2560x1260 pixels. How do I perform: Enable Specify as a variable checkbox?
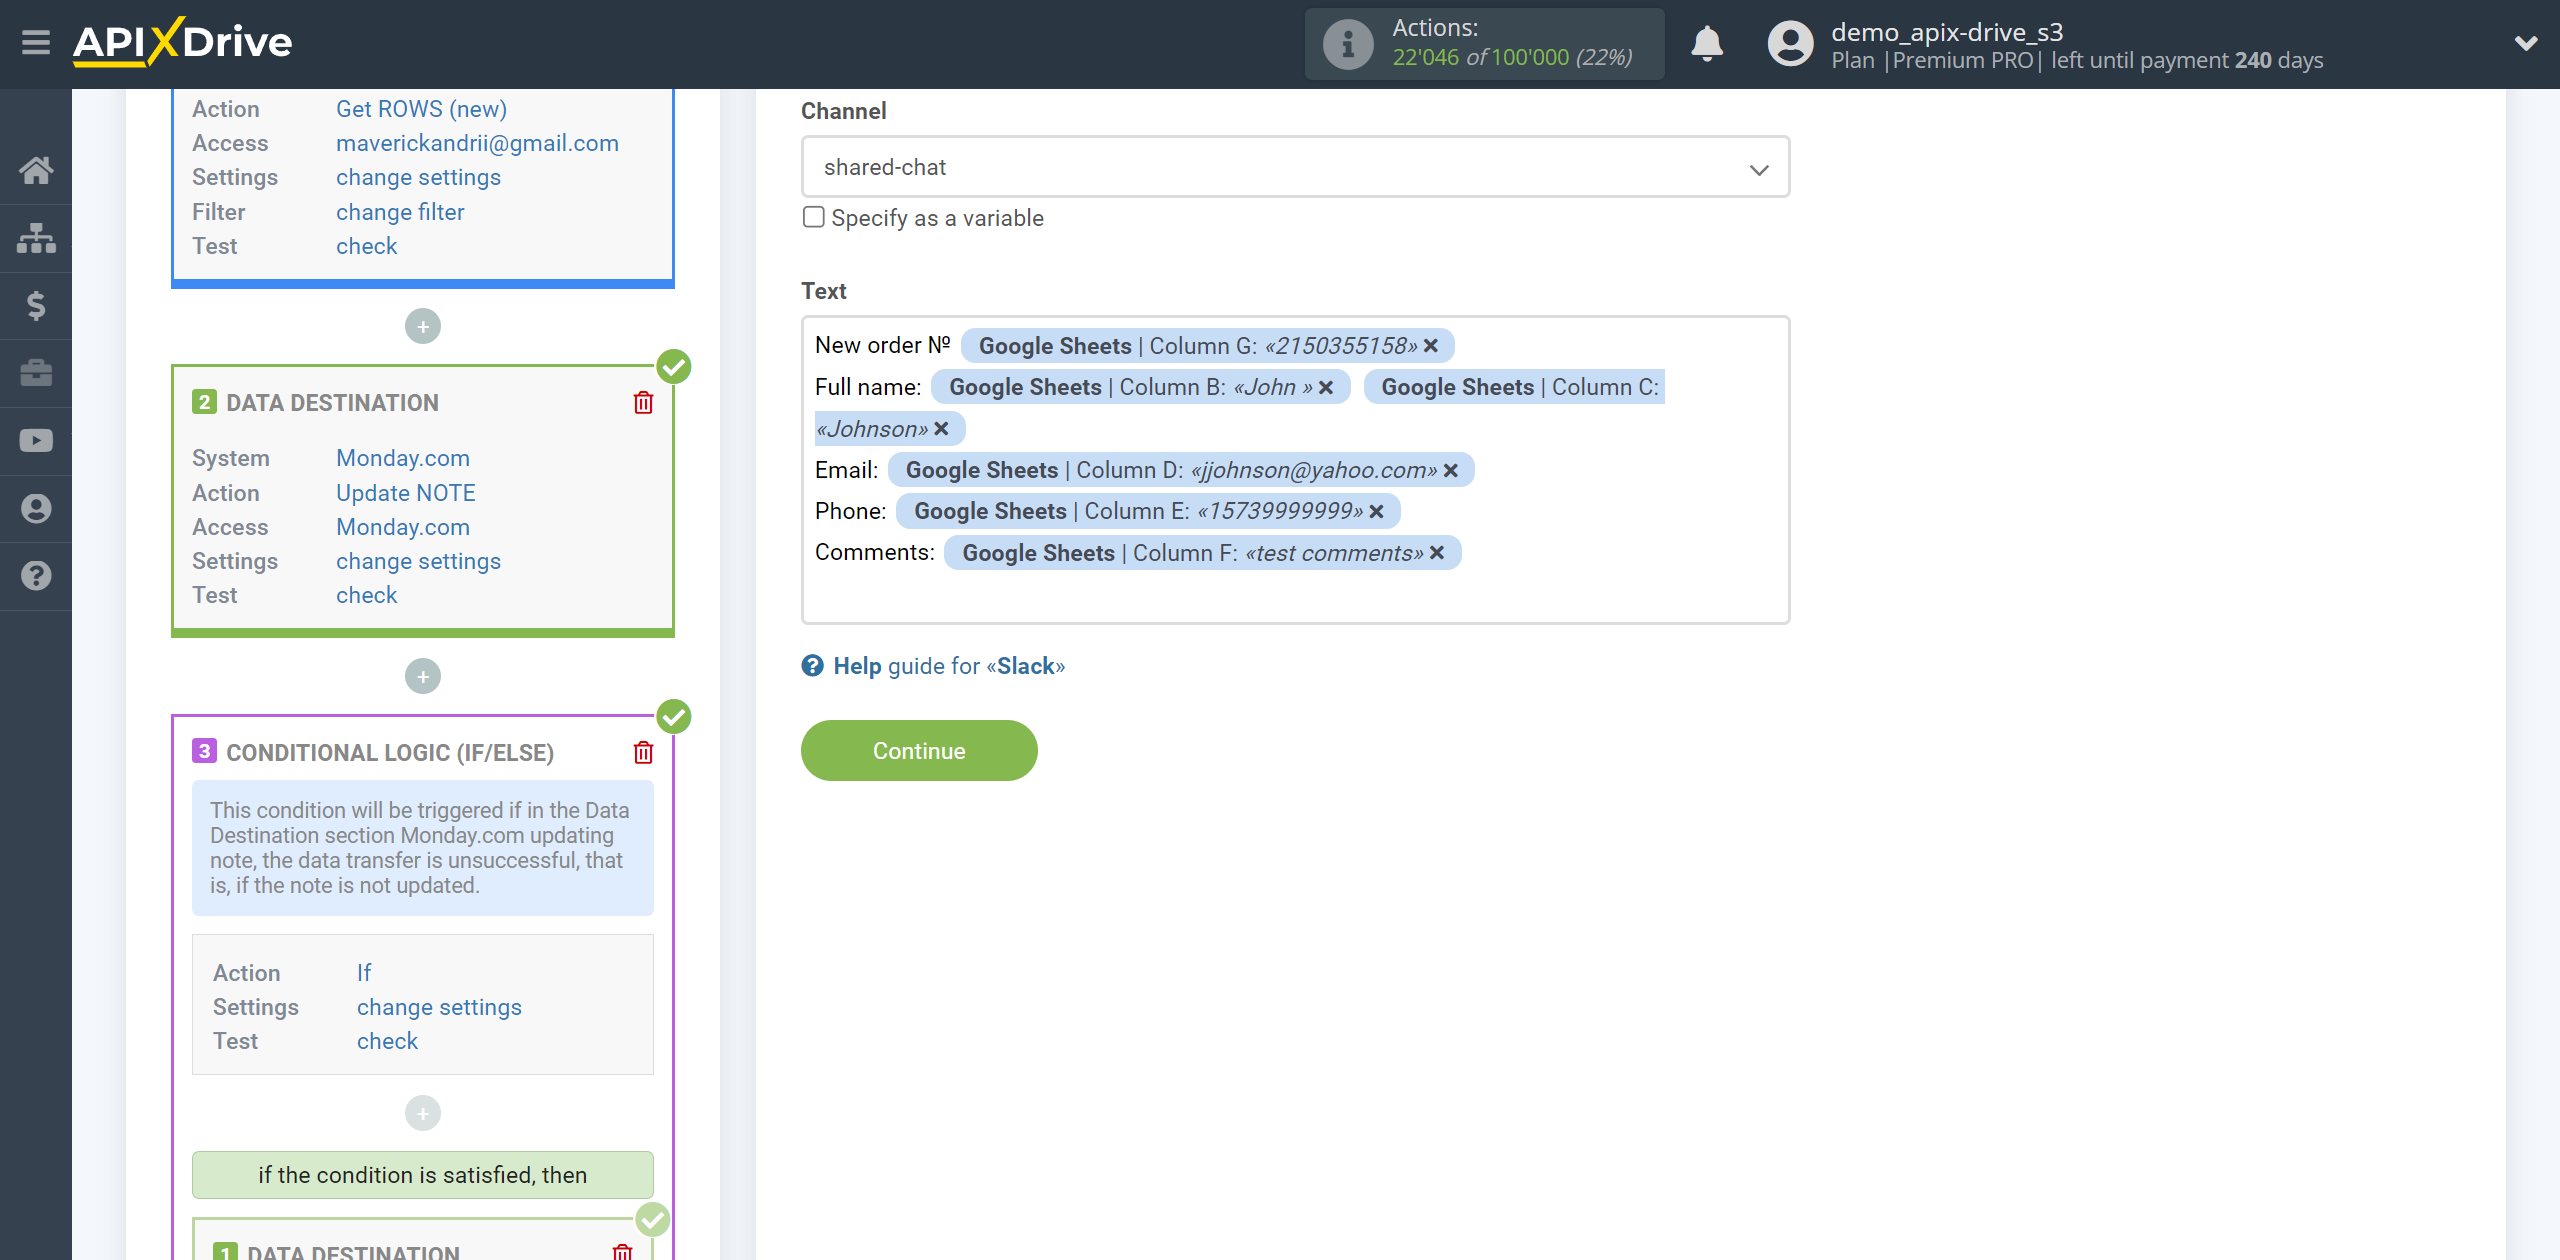[x=814, y=217]
